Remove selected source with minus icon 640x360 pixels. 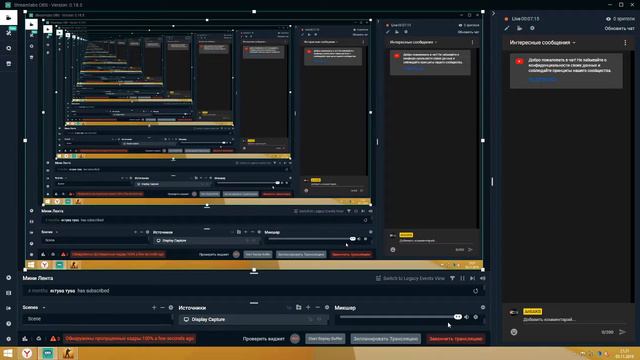coord(318,307)
